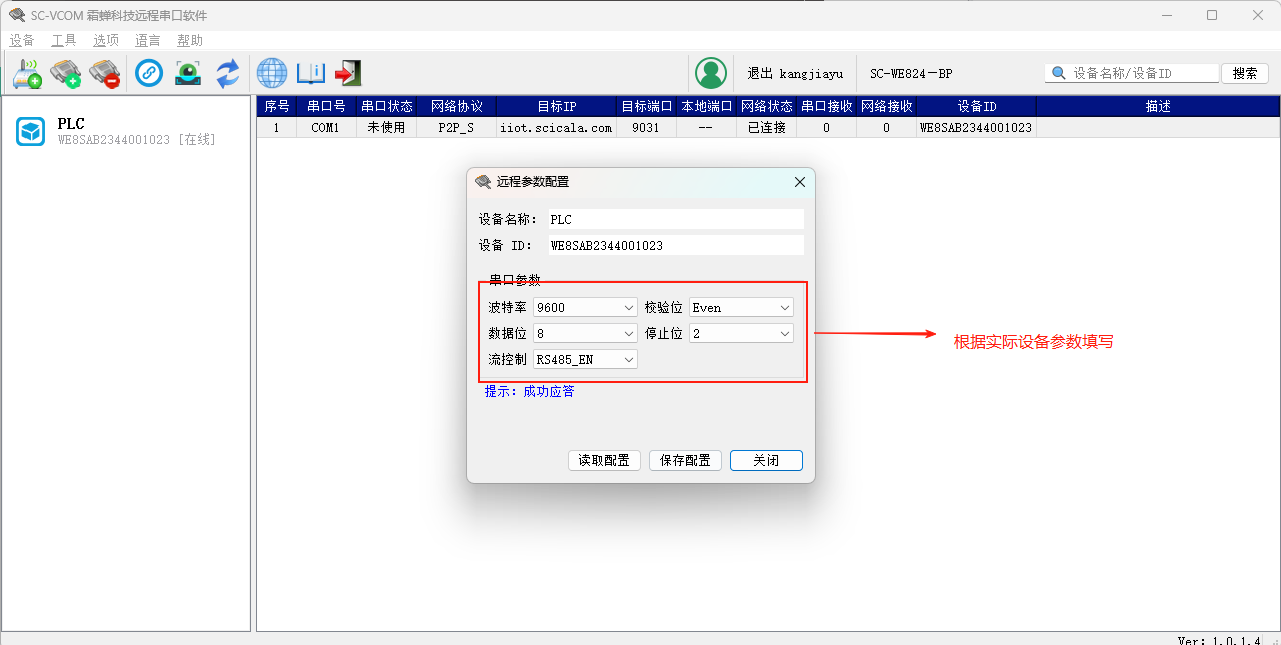
Task: Open the 帮助 menu
Action: (190, 41)
